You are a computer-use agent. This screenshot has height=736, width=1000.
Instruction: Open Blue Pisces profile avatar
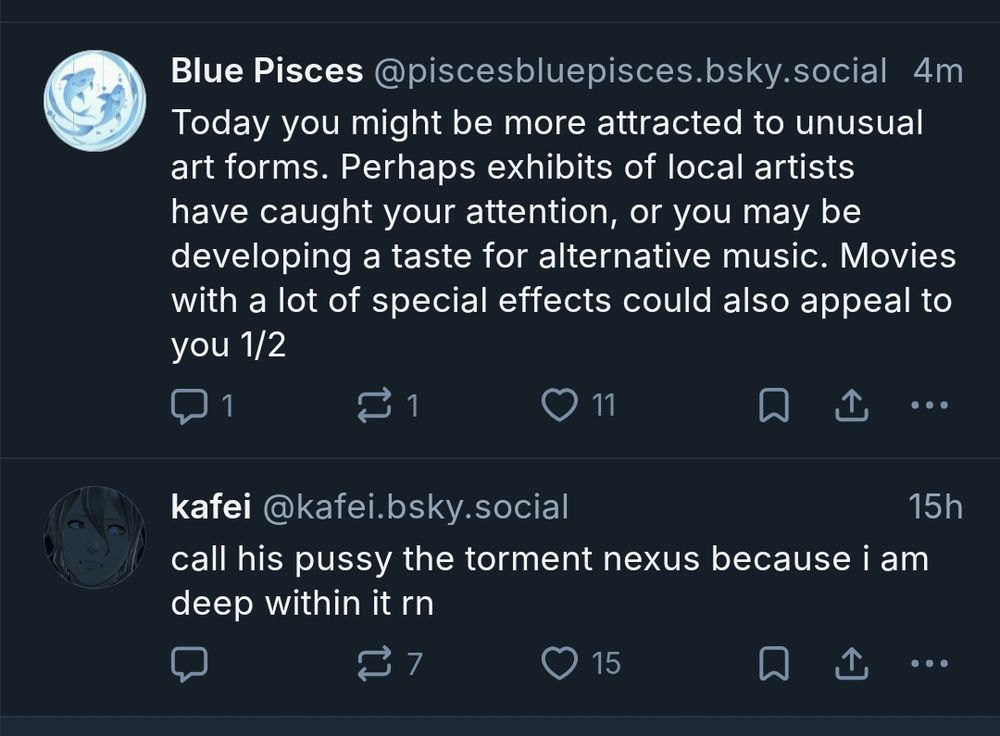(95, 100)
